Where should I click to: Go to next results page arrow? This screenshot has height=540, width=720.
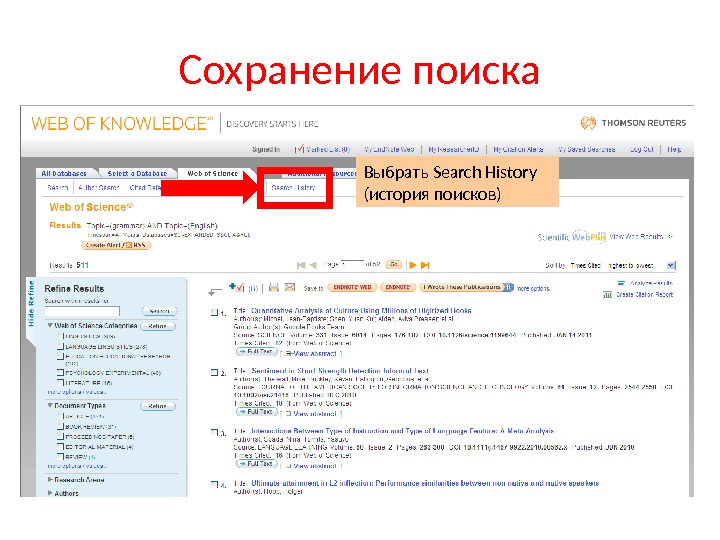(x=413, y=265)
